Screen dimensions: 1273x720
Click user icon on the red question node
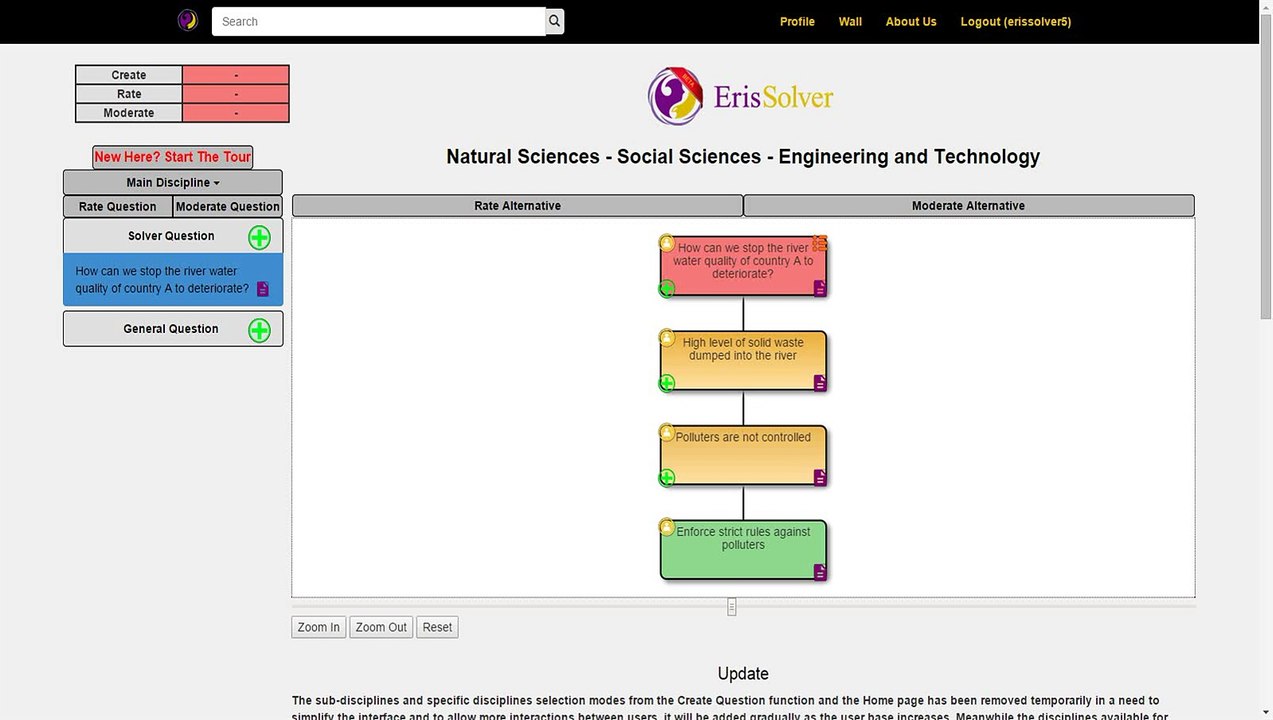[x=667, y=243]
